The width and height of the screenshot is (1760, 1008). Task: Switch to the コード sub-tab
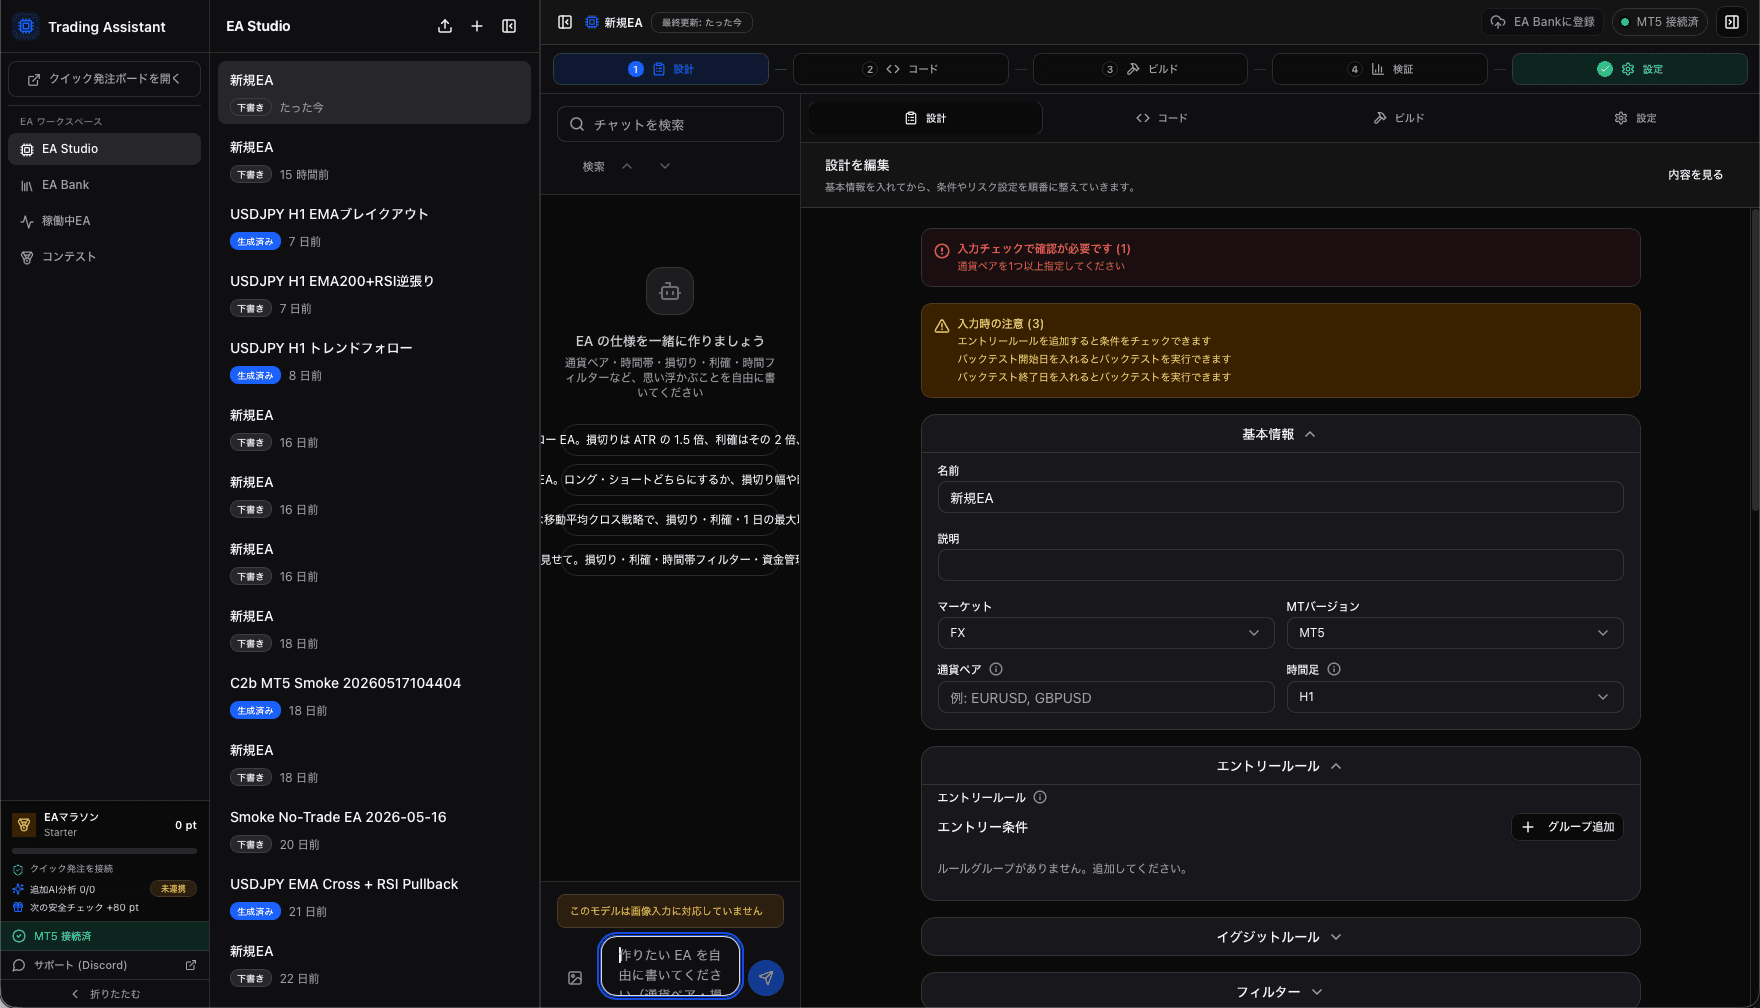pos(1161,118)
